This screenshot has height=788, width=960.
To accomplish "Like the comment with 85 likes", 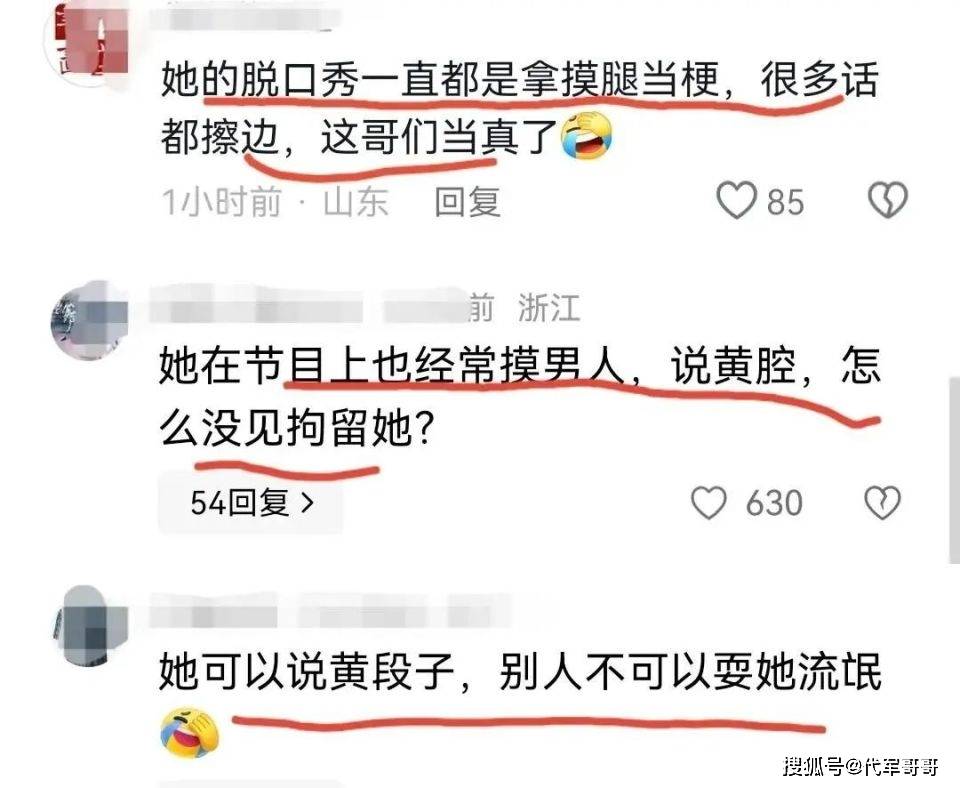I will 737,200.
